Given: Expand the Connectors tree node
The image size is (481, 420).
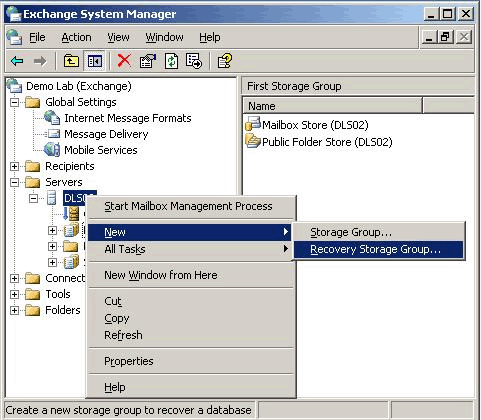Looking at the screenshot, I should point(14,278).
